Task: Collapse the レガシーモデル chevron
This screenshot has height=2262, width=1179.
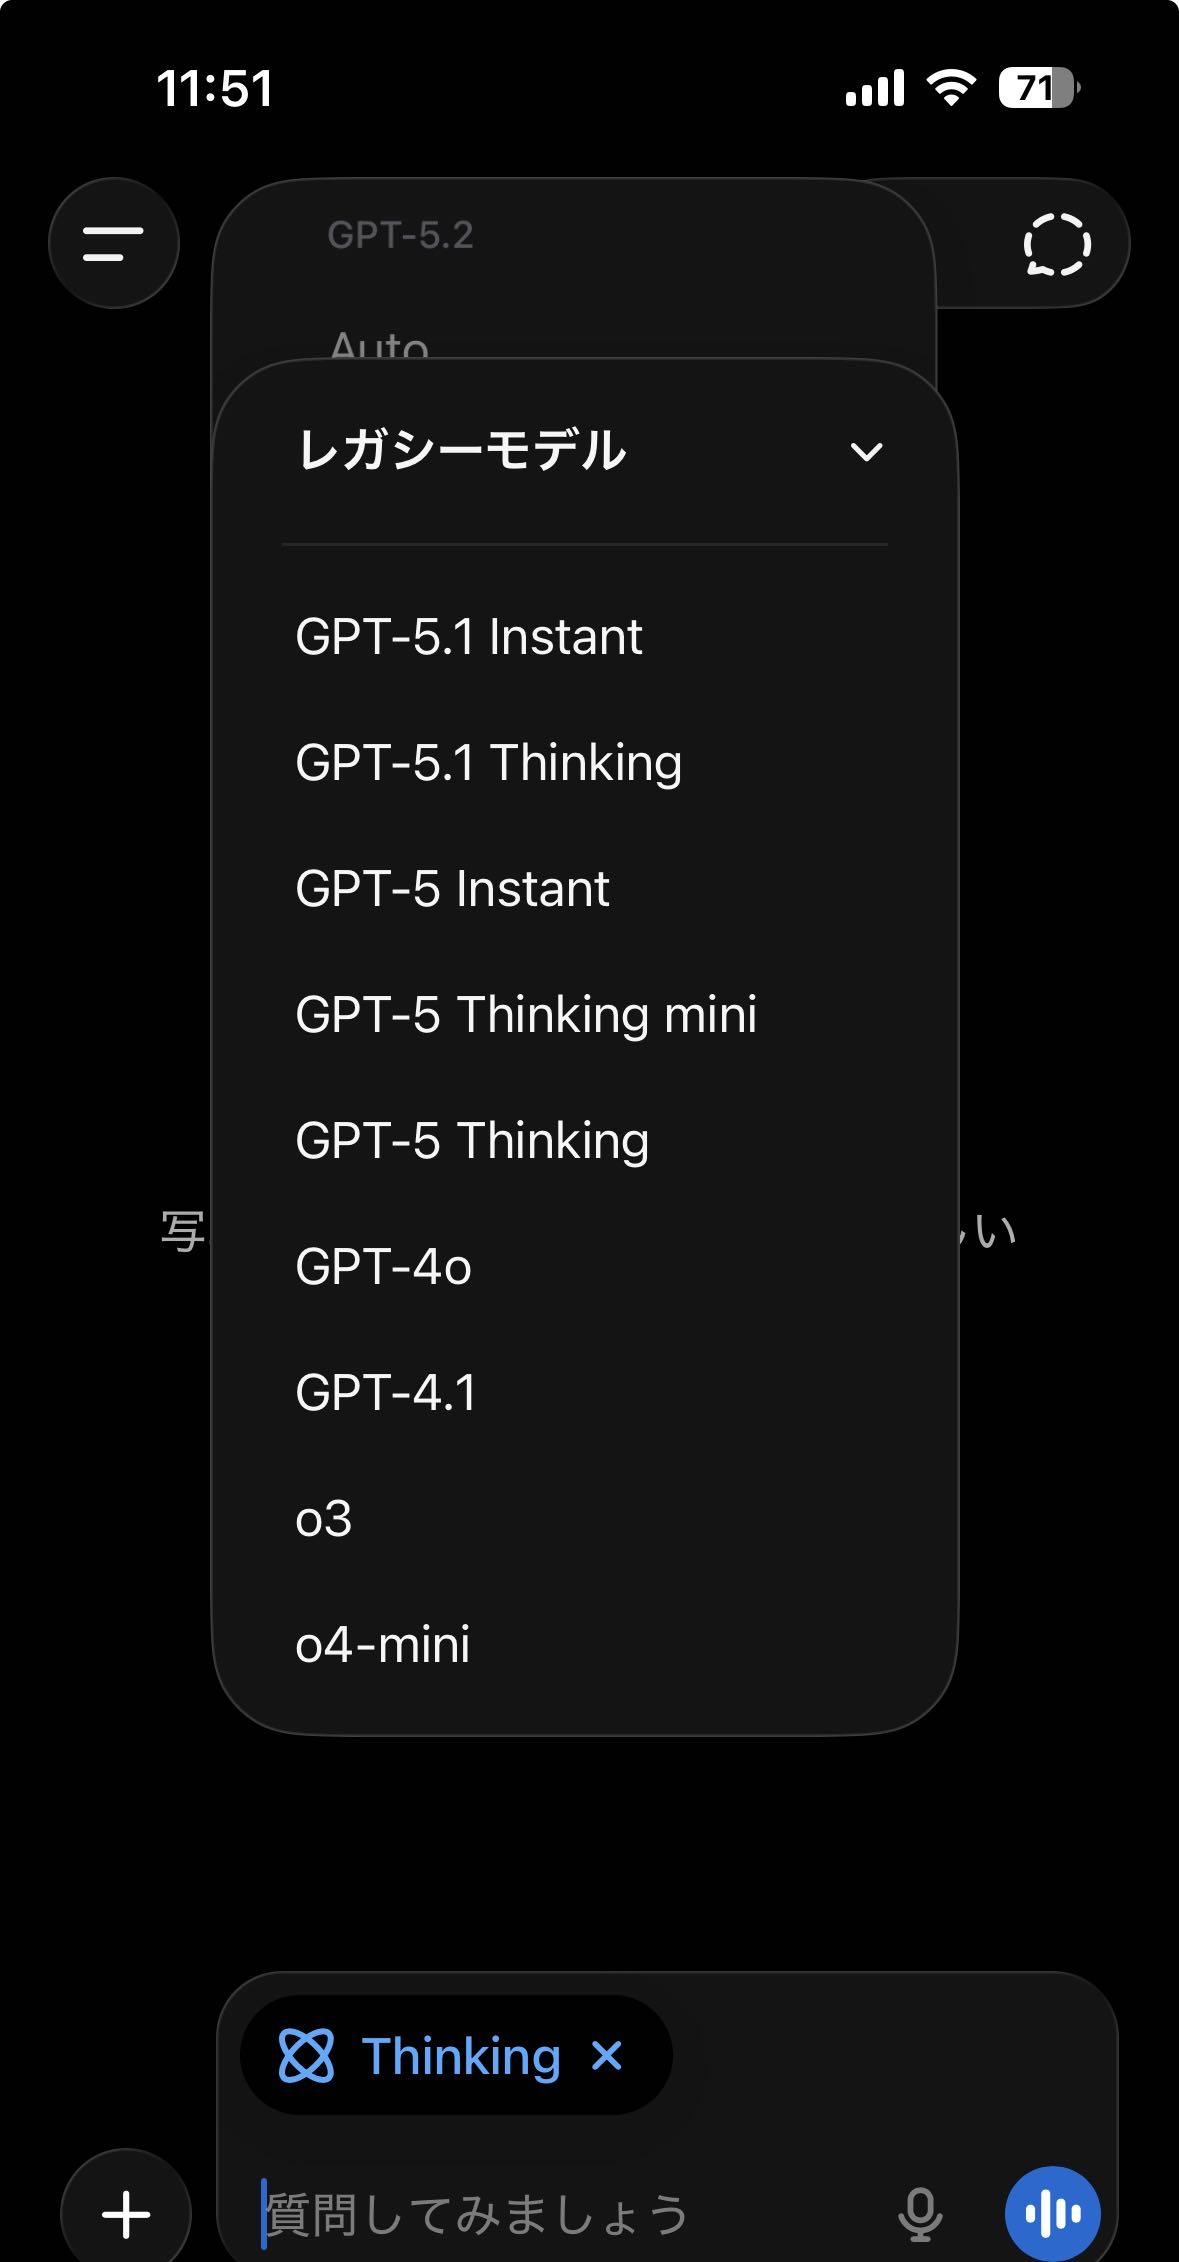Action: [x=866, y=452]
